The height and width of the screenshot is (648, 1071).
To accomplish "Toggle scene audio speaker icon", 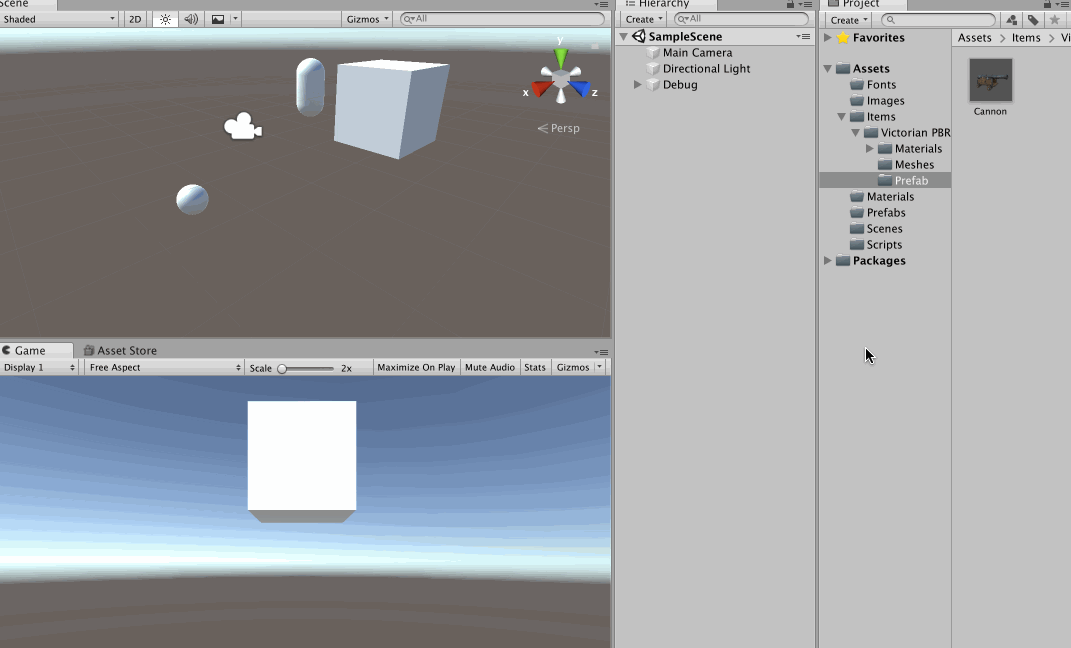I will (x=191, y=19).
